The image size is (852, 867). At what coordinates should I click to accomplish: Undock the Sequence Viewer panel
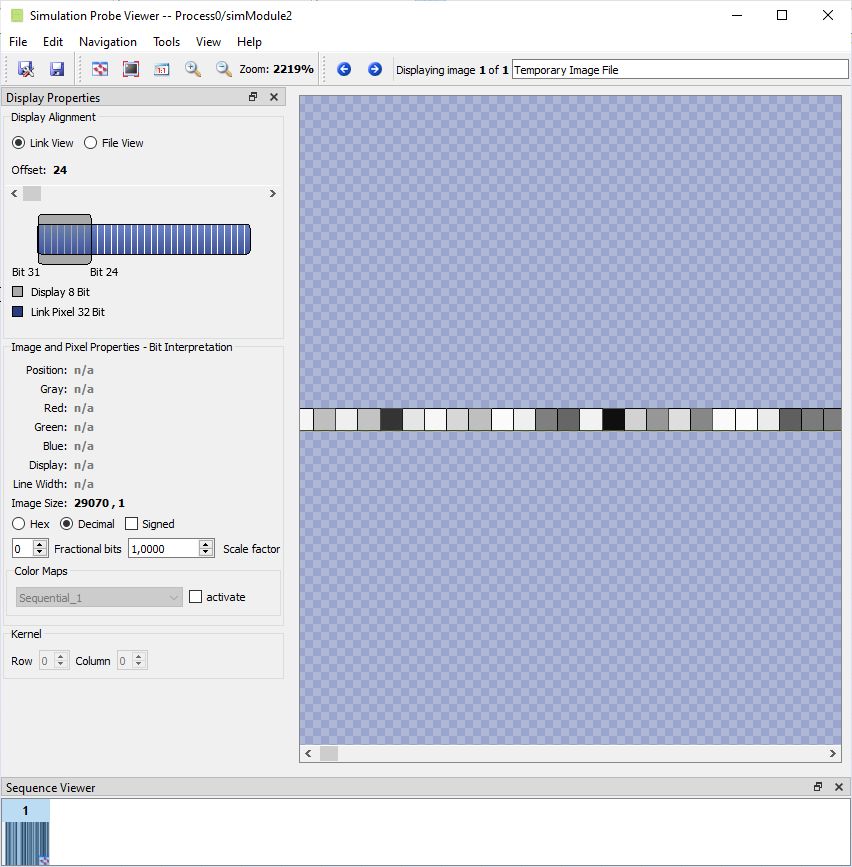pos(818,786)
